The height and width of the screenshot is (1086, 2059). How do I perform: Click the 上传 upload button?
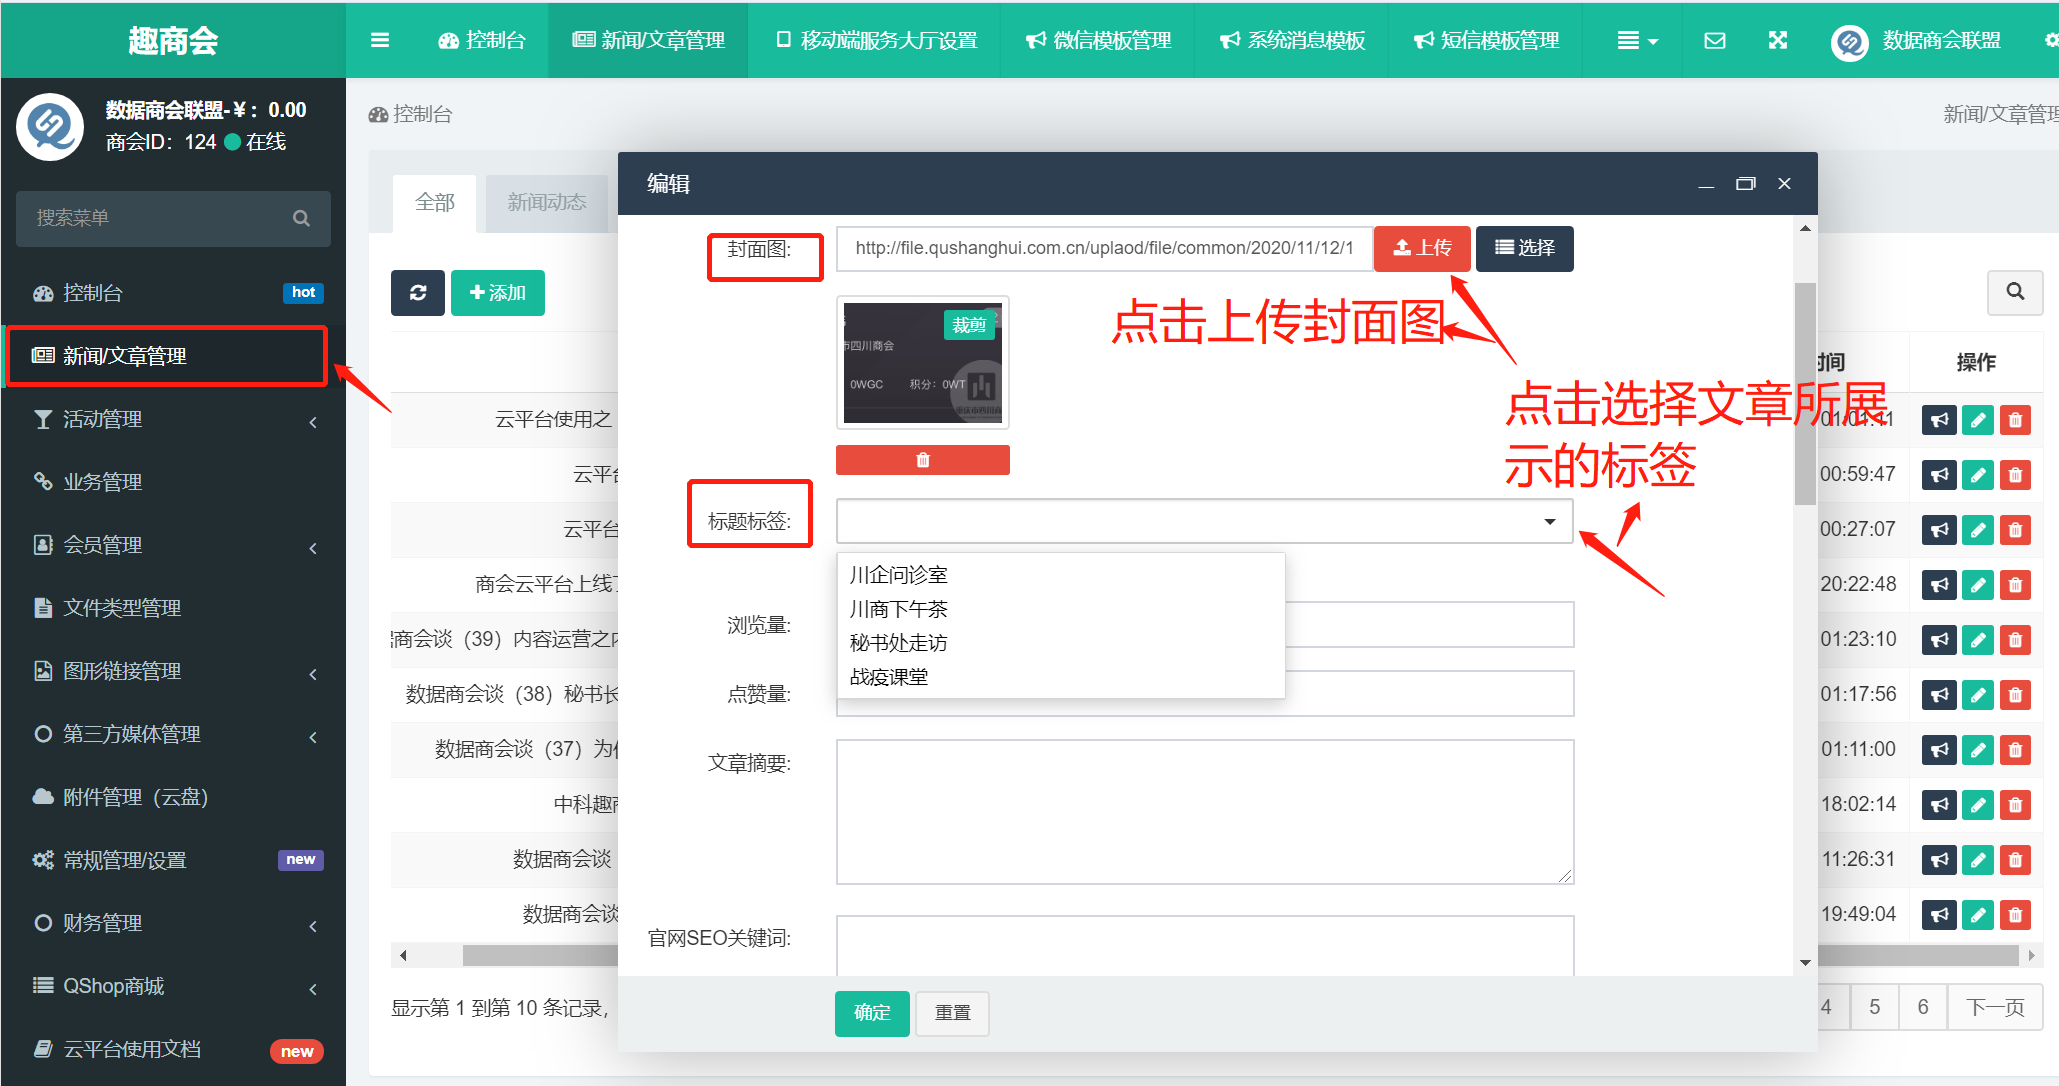[1421, 248]
